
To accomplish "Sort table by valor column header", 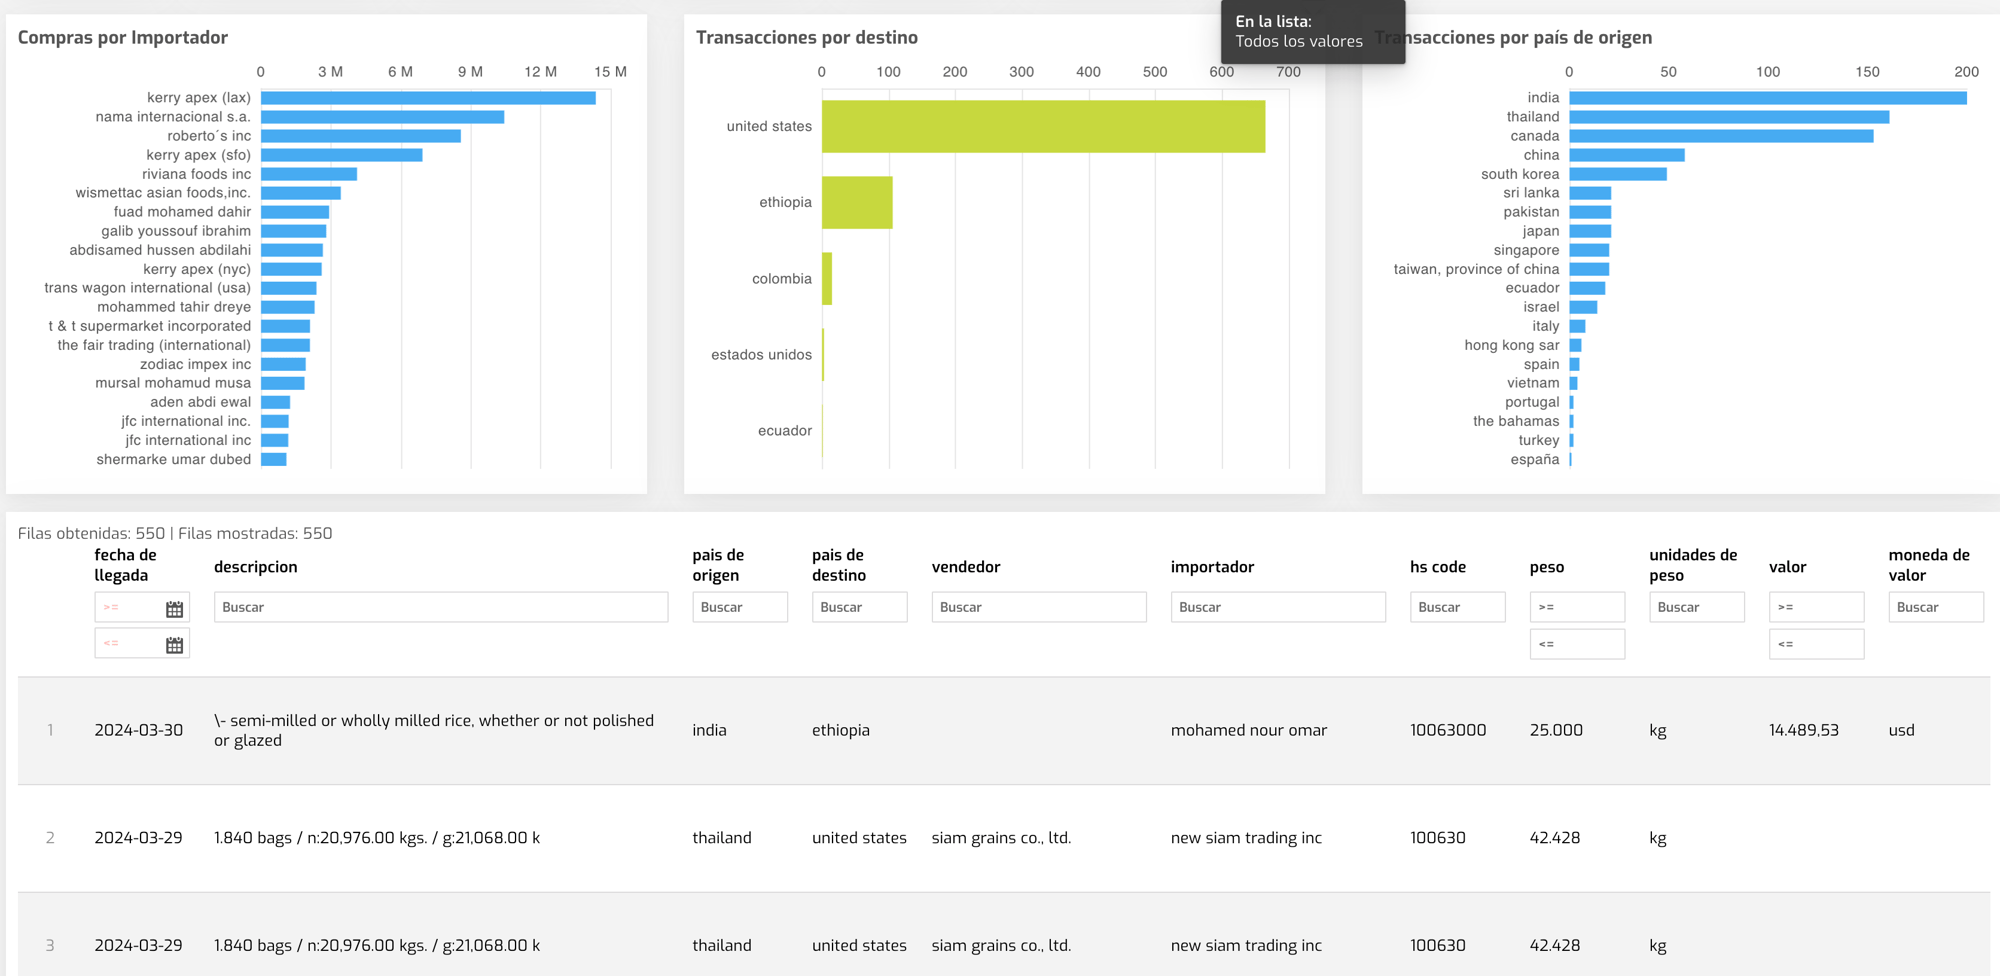I will click(1787, 567).
